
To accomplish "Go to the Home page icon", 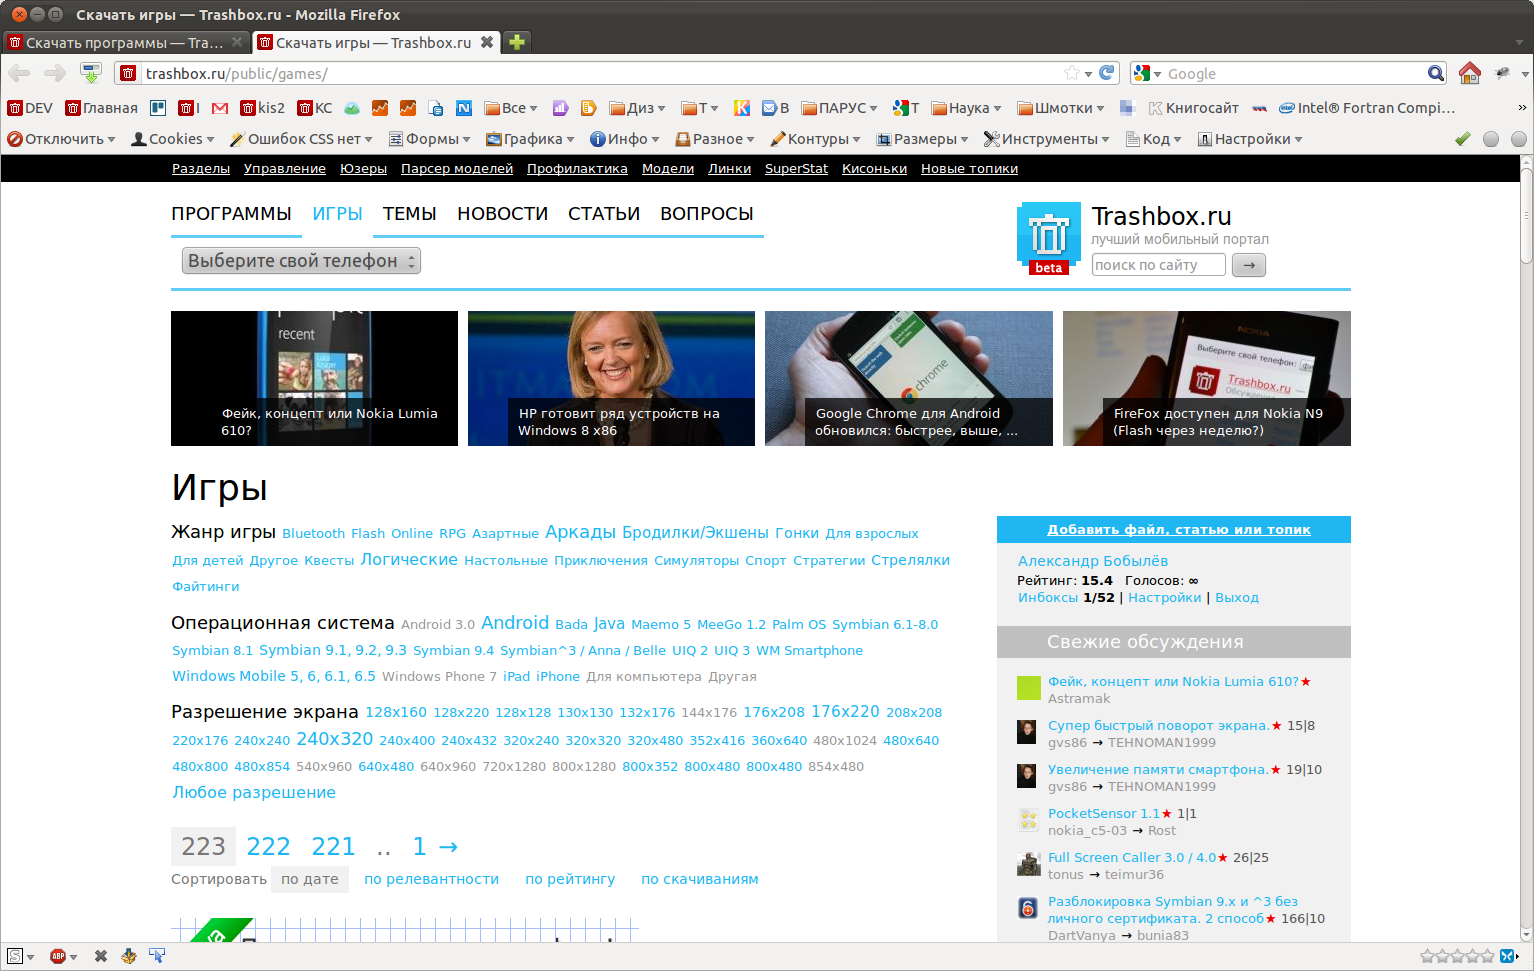I will pos(1469,73).
